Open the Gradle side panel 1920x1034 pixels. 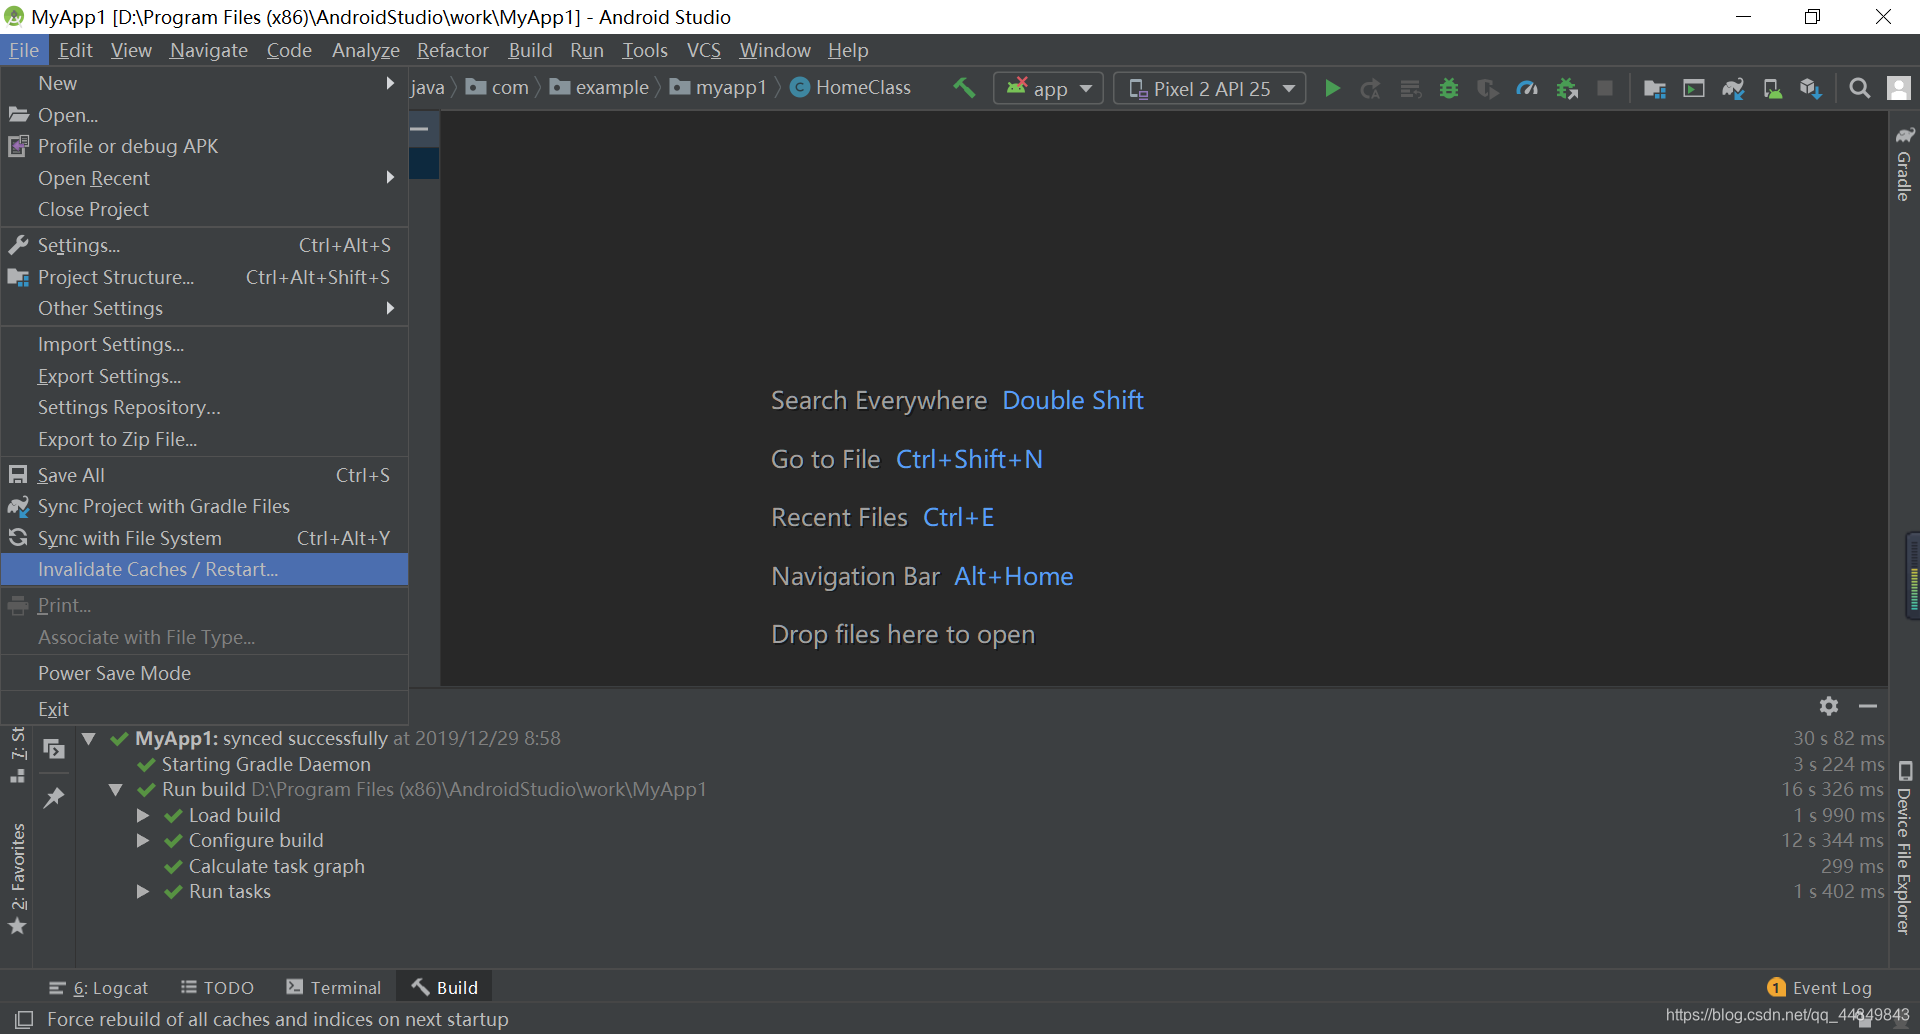tap(1903, 165)
